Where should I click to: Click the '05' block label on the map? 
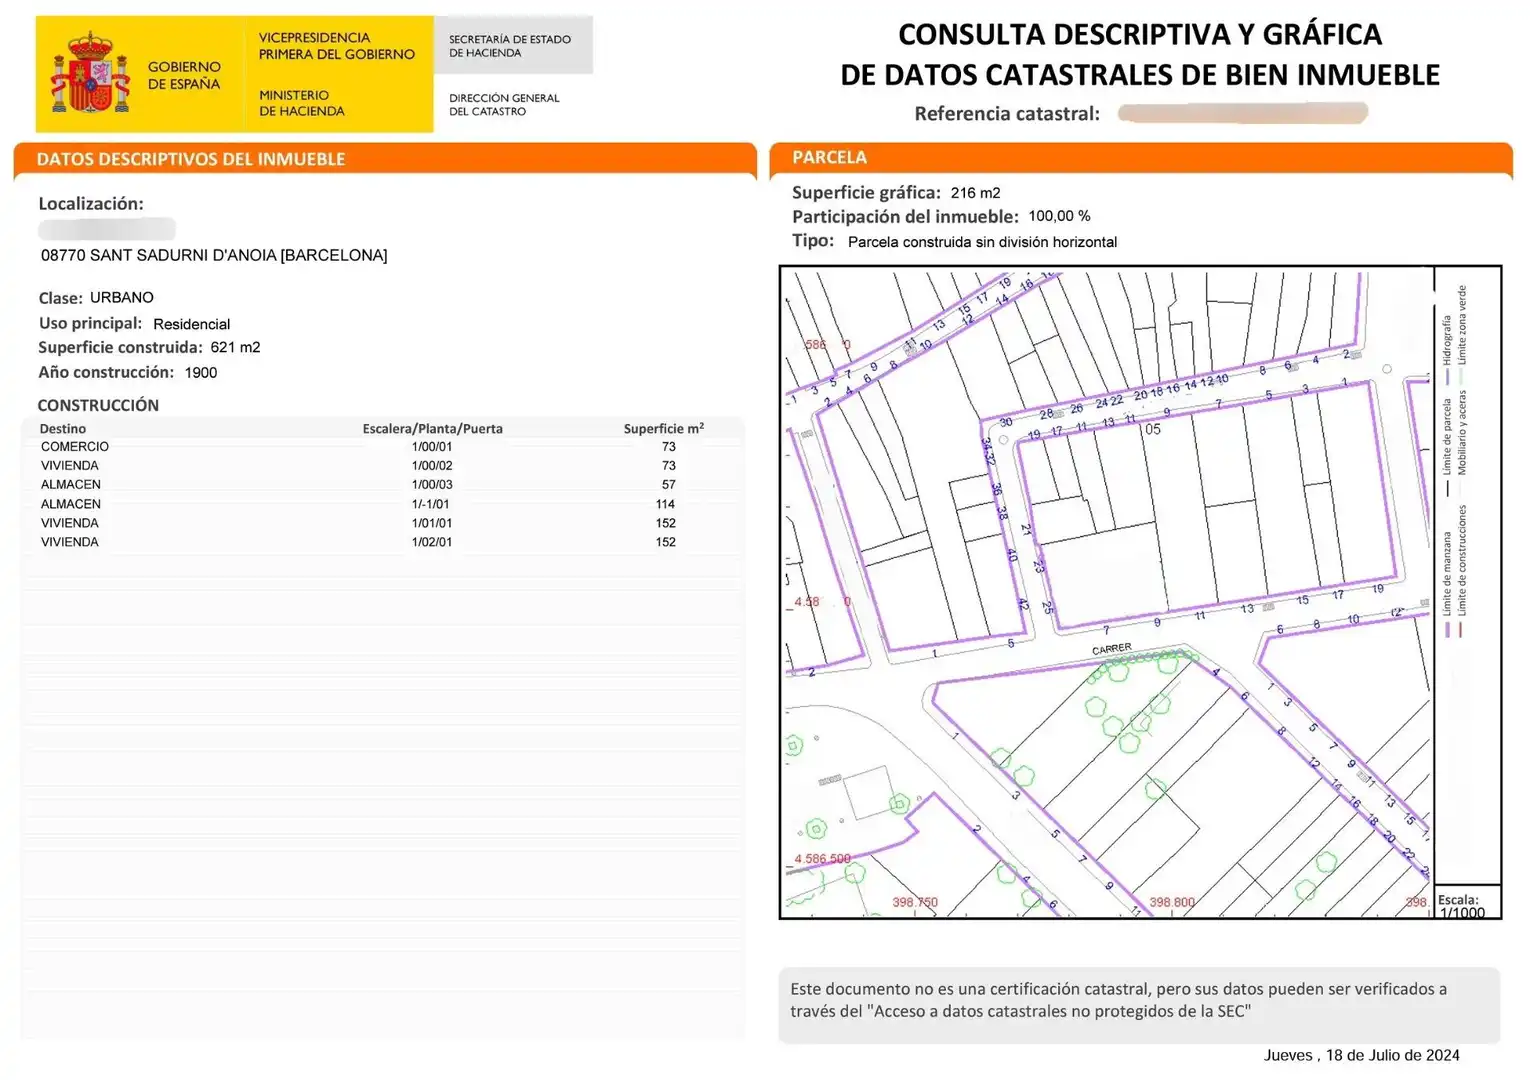pos(1153,429)
